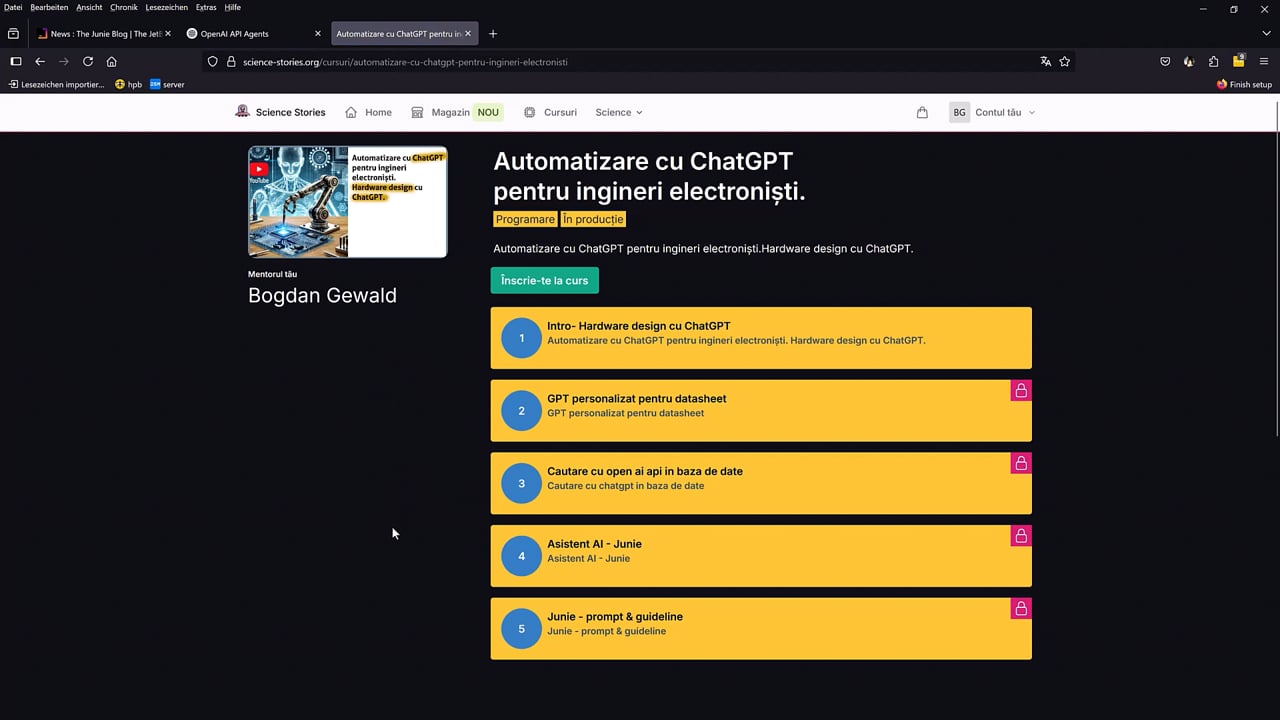Click lock icon on Asistent AI lesson
1280x720 pixels.
1021,536
